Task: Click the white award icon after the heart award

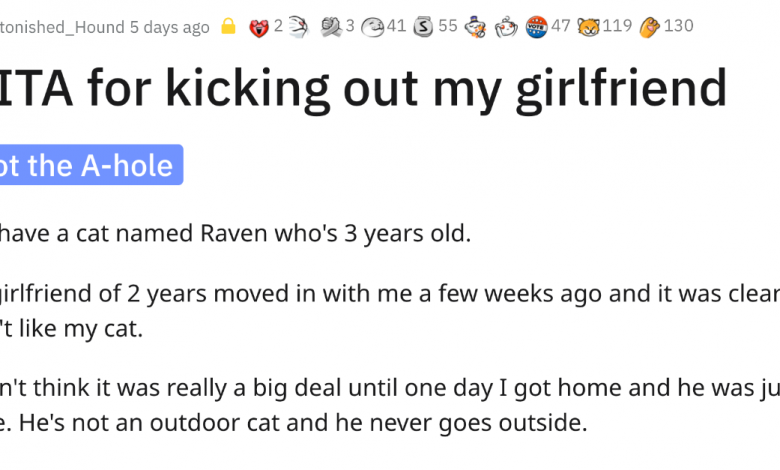Action: tap(297, 26)
